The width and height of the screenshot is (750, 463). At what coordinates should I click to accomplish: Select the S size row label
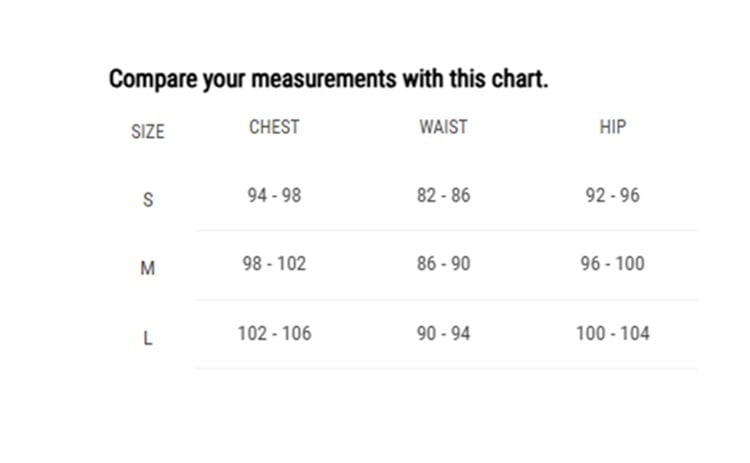click(x=148, y=199)
